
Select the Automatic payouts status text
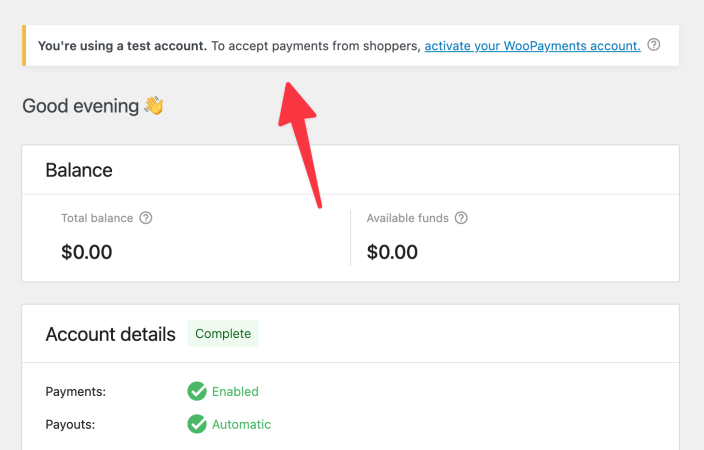coord(242,424)
